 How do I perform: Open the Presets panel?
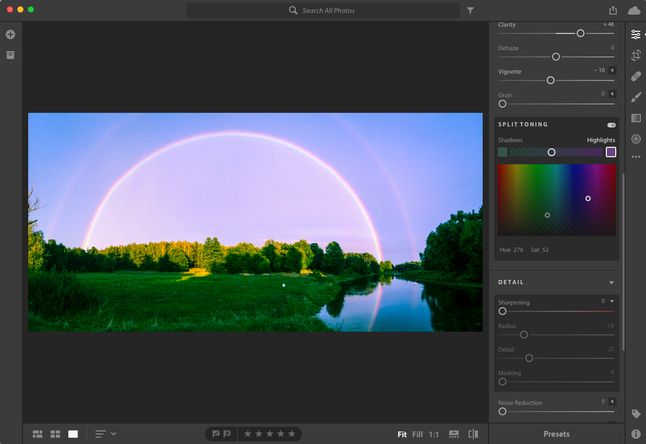(x=556, y=434)
